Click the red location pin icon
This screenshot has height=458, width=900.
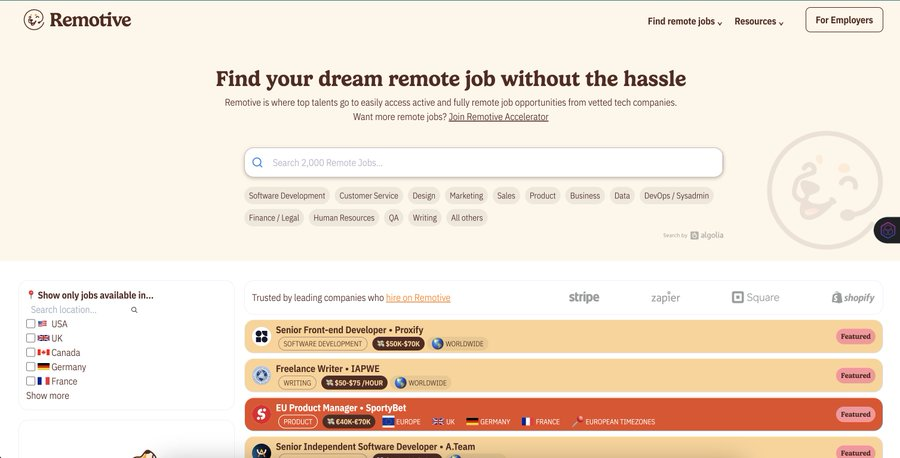tap(31, 295)
